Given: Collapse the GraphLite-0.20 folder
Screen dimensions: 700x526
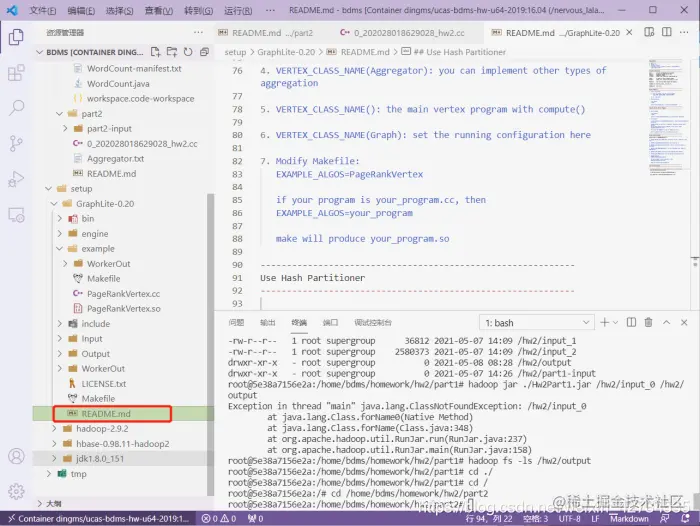Looking at the screenshot, I should coord(54,204).
